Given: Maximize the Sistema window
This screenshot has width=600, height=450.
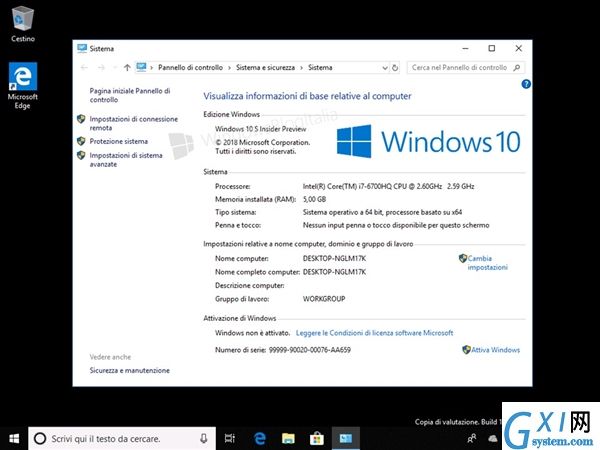Looking at the screenshot, I should click(x=492, y=48).
